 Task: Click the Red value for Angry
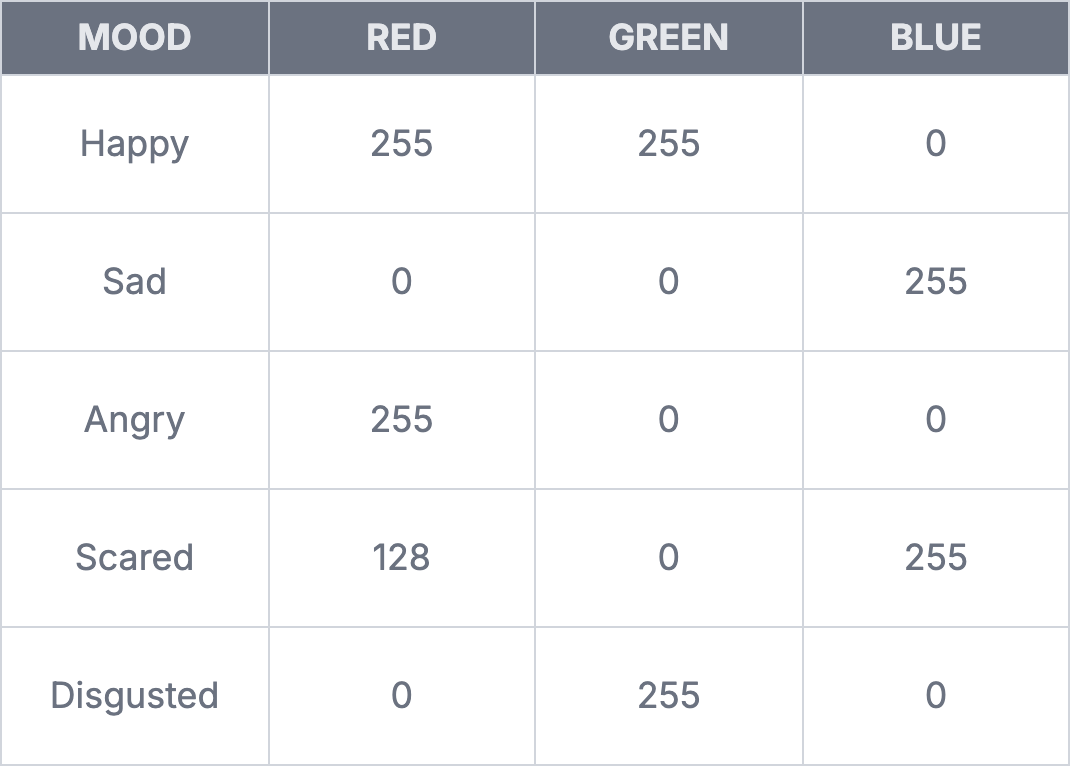tap(402, 419)
